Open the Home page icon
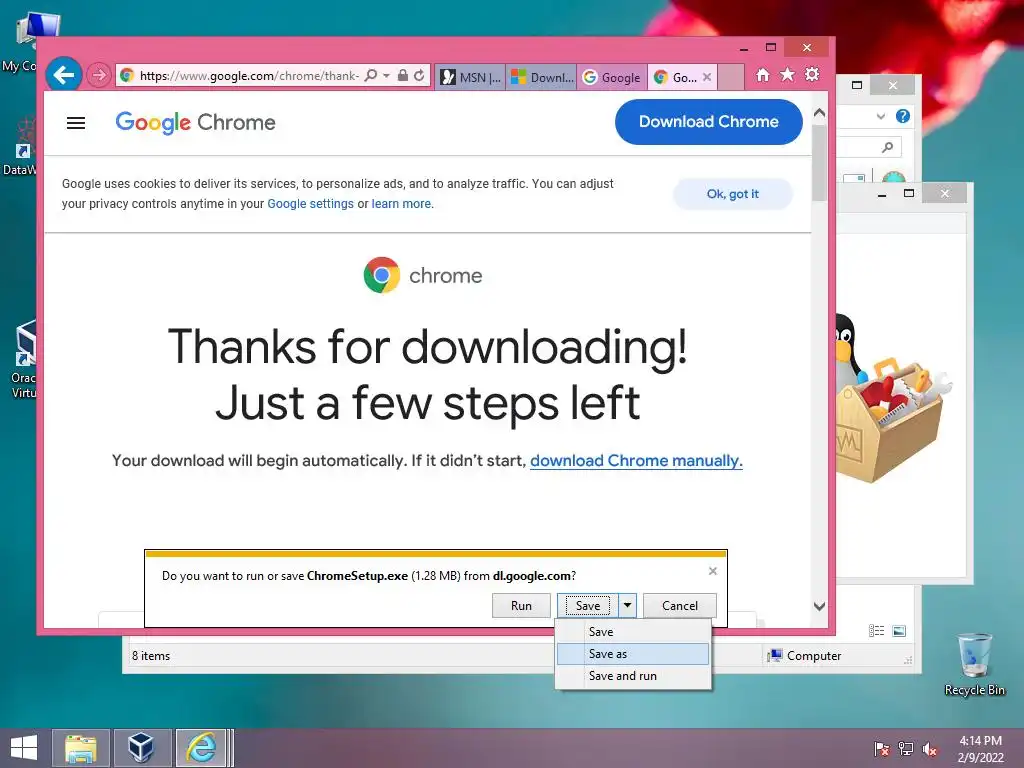Image resolution: width=1024 pixels, height=768 pixels. [x=763, y=75]
